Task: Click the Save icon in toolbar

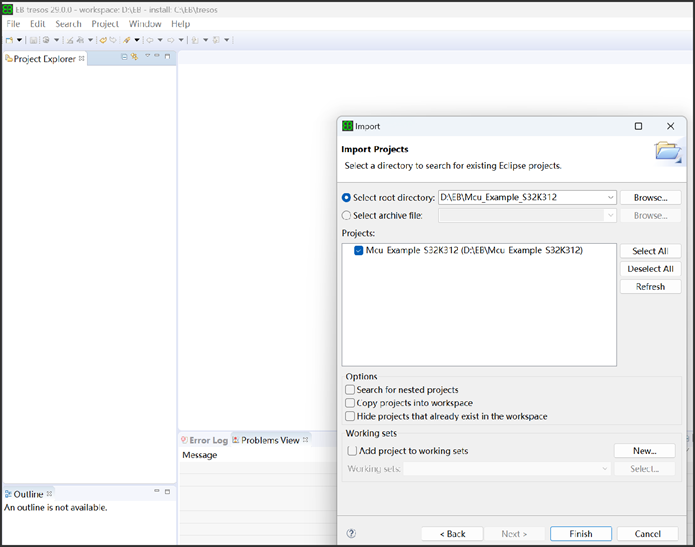Action: click(x=33, y=40)
